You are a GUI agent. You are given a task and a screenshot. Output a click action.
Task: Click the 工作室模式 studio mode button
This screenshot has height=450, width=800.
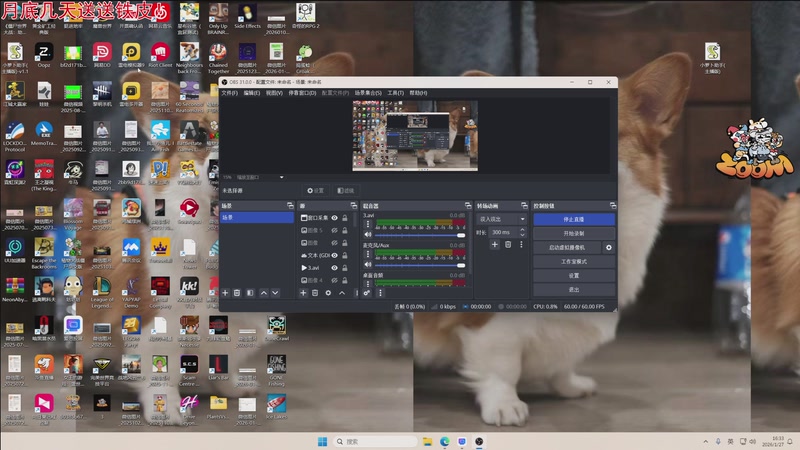[574, 261]
